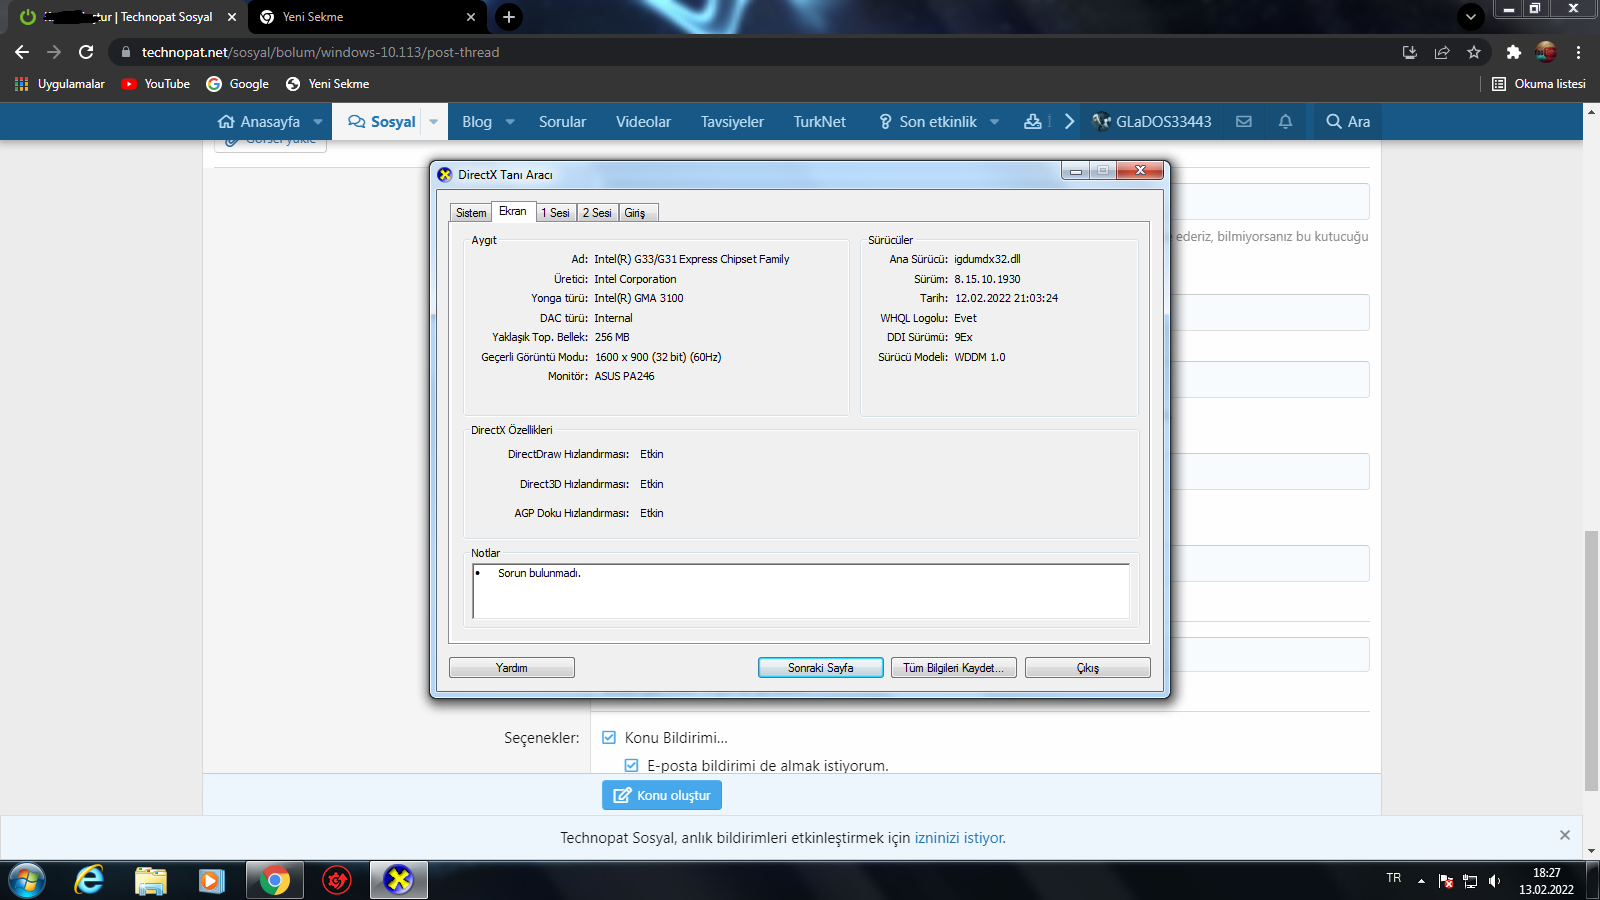Bookmark this page with the star icon
1600x900 pixels.
1474,52
